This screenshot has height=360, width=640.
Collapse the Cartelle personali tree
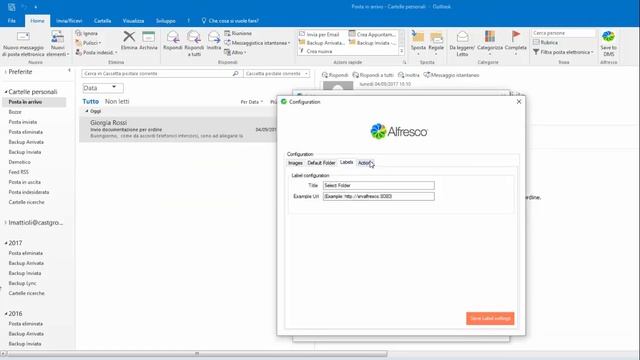(x=6, y=92)
